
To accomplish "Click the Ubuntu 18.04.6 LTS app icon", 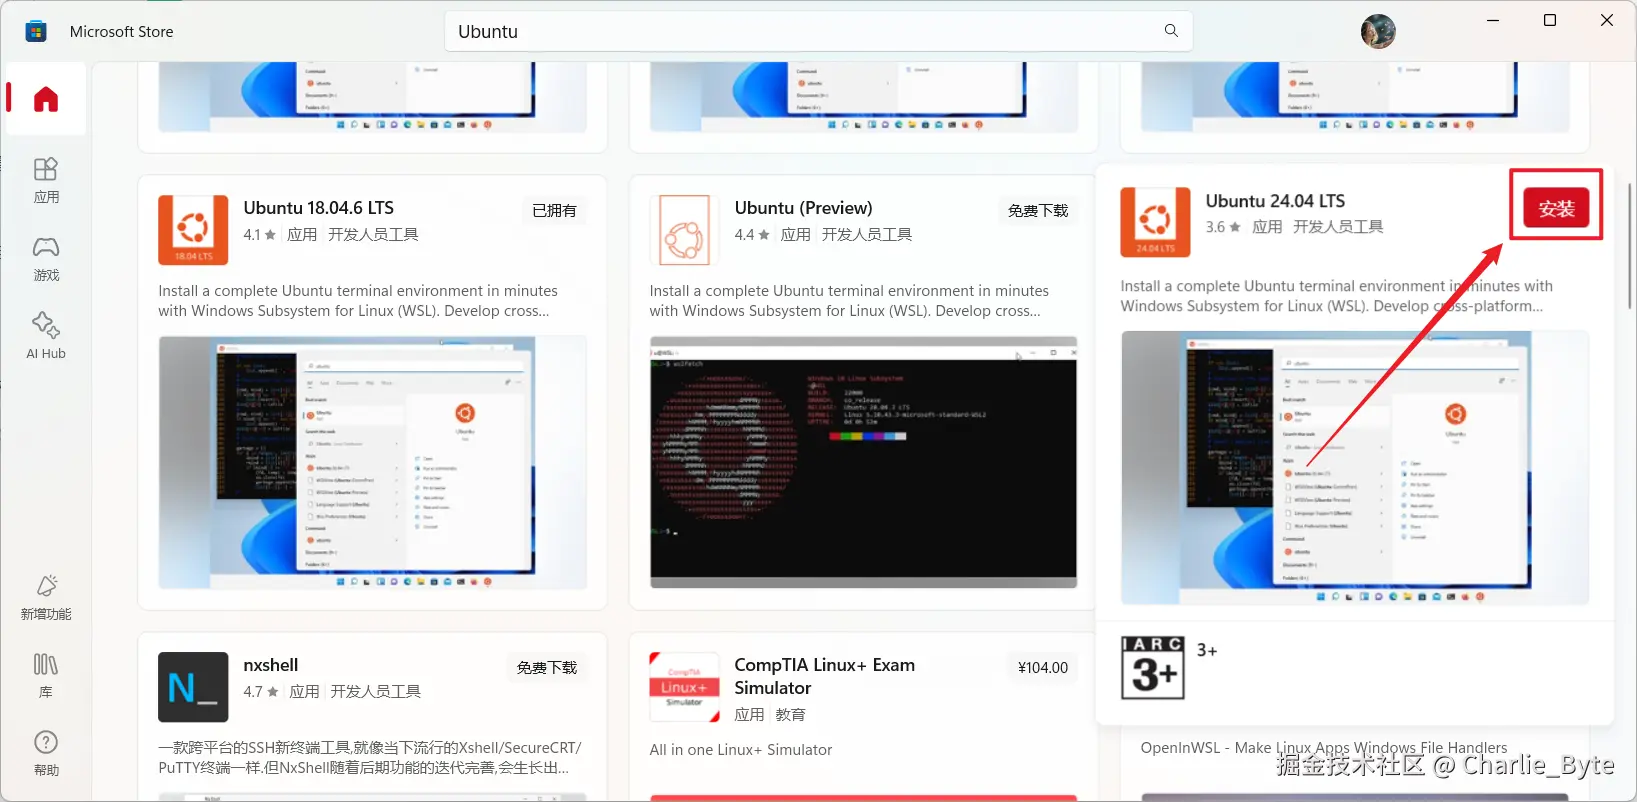I will click(193, 230).
